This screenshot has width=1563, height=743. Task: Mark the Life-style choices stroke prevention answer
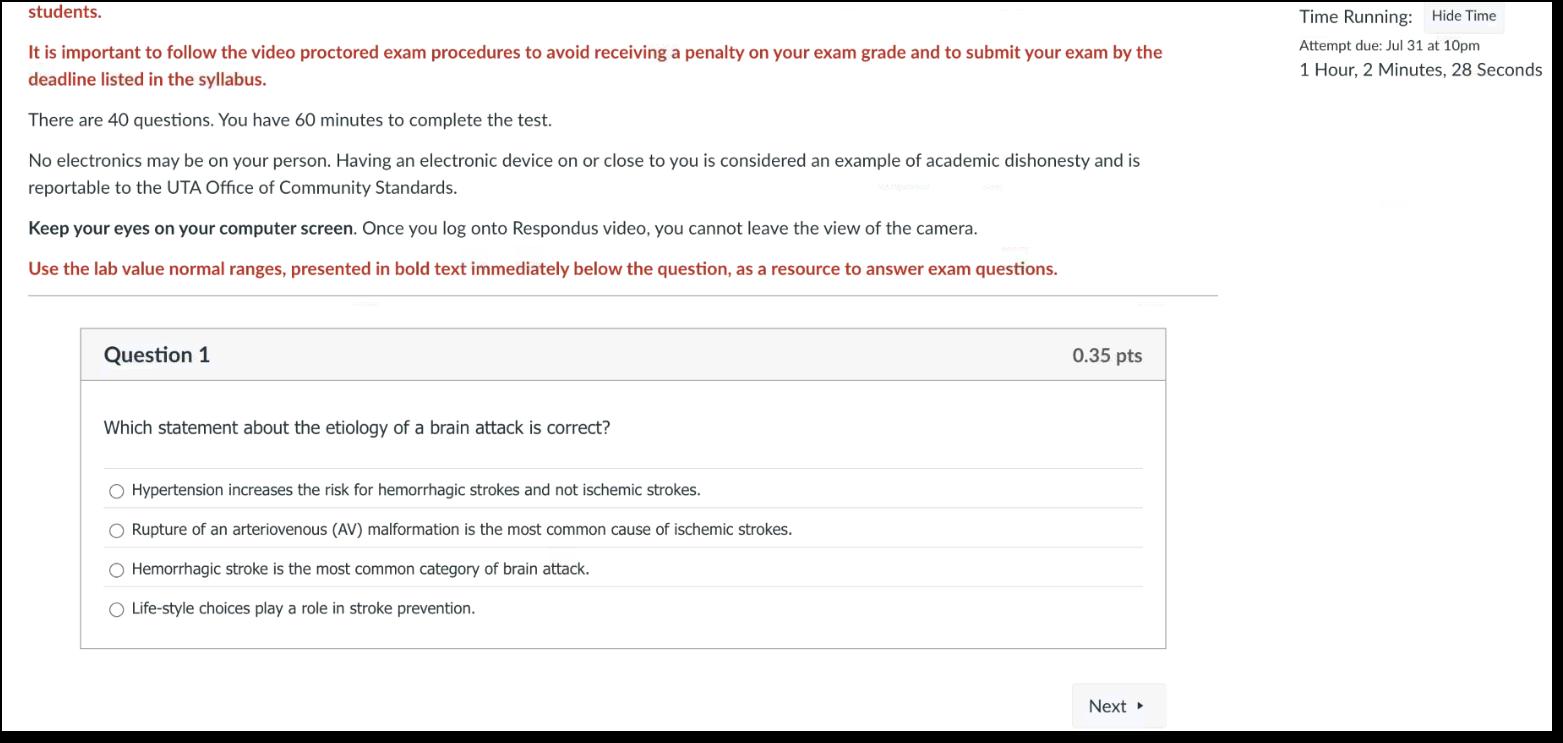(117, 609)
